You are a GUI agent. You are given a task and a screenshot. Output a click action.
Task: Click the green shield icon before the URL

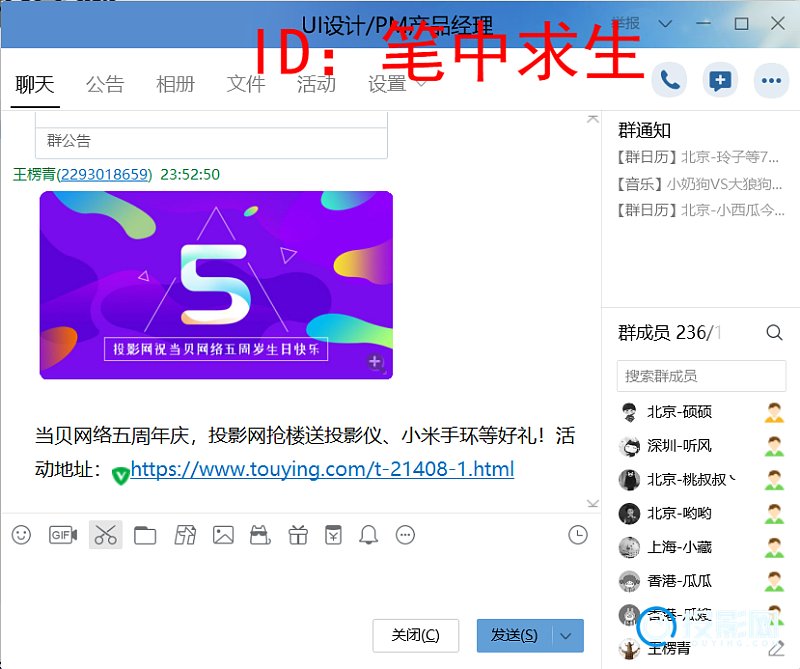(120, 475)
